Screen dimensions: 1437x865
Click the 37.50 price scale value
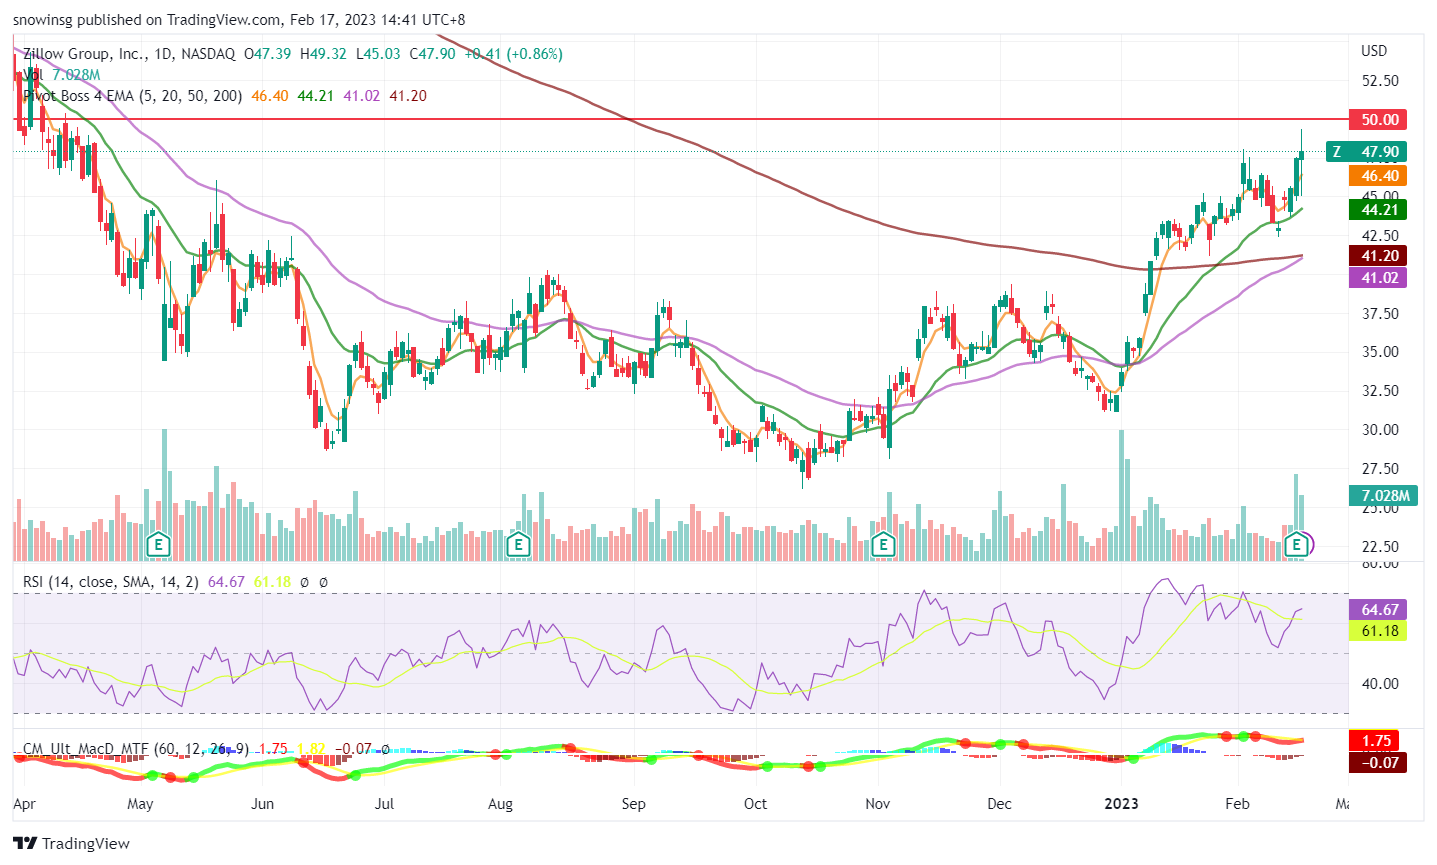coord(1379,314)
